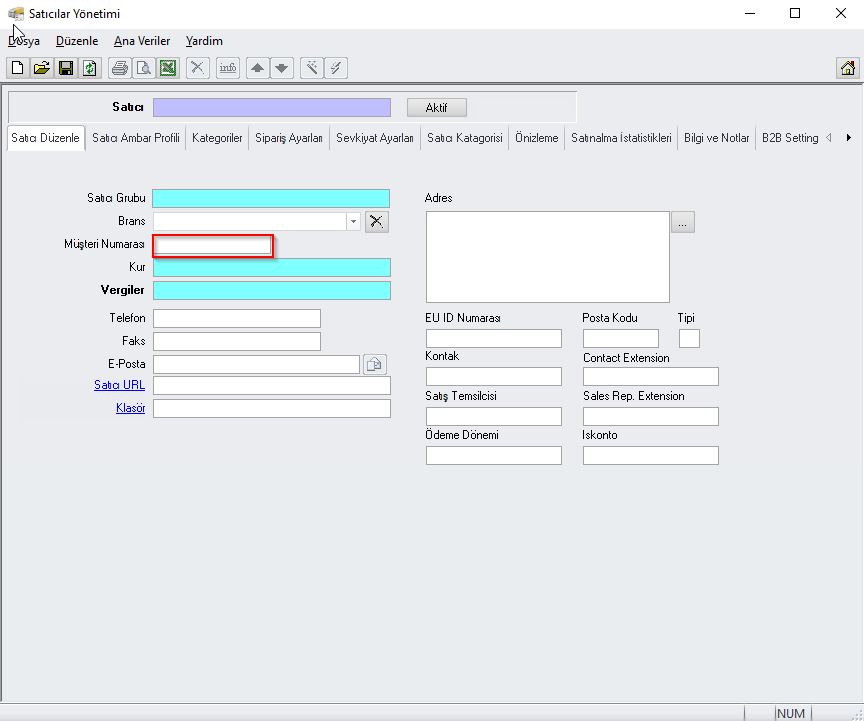Open file using the folder toolbar icon
This screenshot has width=864, height=721.
[x=41, y=68]
